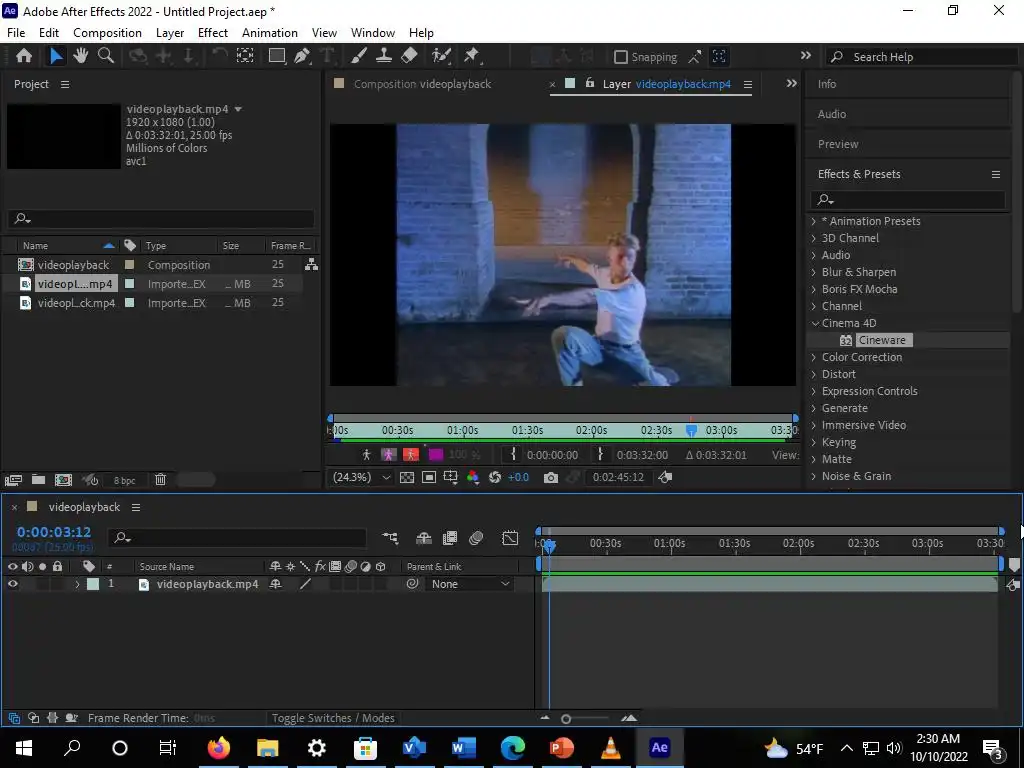Toggle the Region of Interest icon
This screenshot has height=768, width=1024.
tap(429, 477)
